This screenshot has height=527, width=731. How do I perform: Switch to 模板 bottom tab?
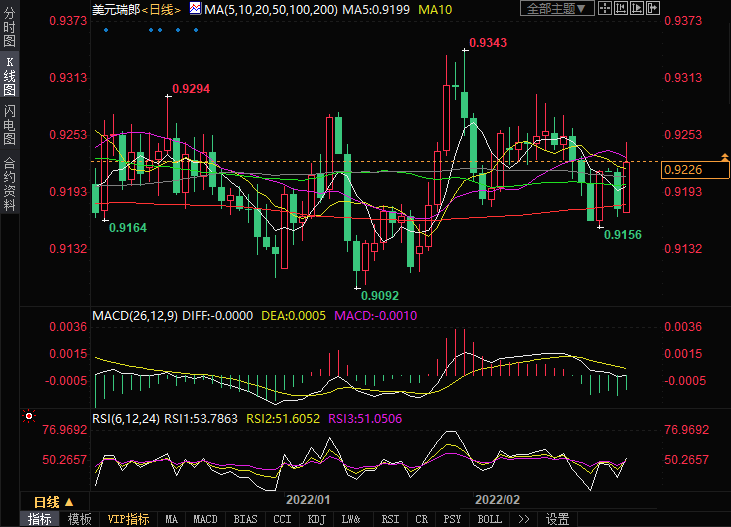(x=80, y=519)
